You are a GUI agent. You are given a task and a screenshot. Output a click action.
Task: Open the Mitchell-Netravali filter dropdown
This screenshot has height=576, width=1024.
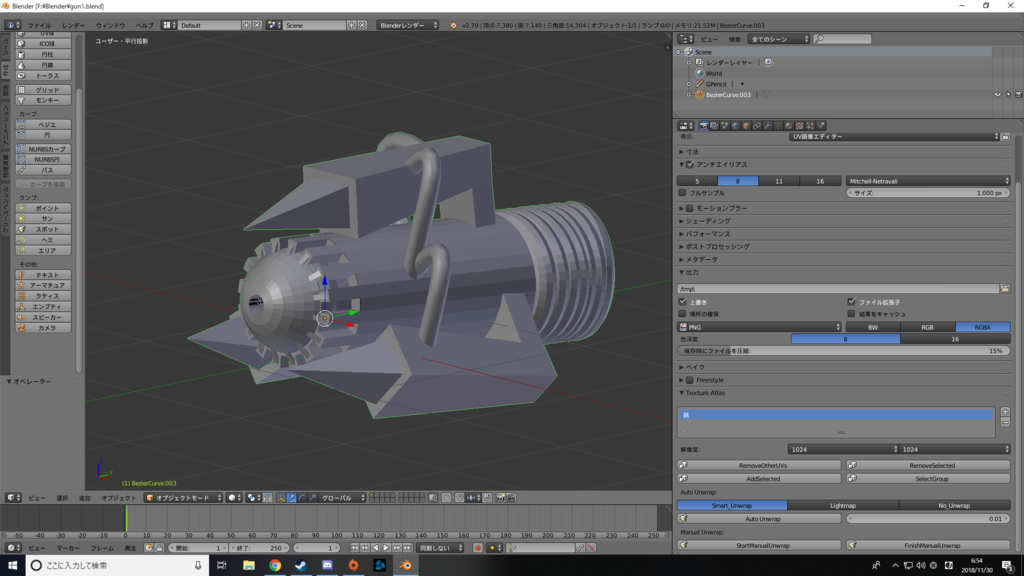(927, 181)
